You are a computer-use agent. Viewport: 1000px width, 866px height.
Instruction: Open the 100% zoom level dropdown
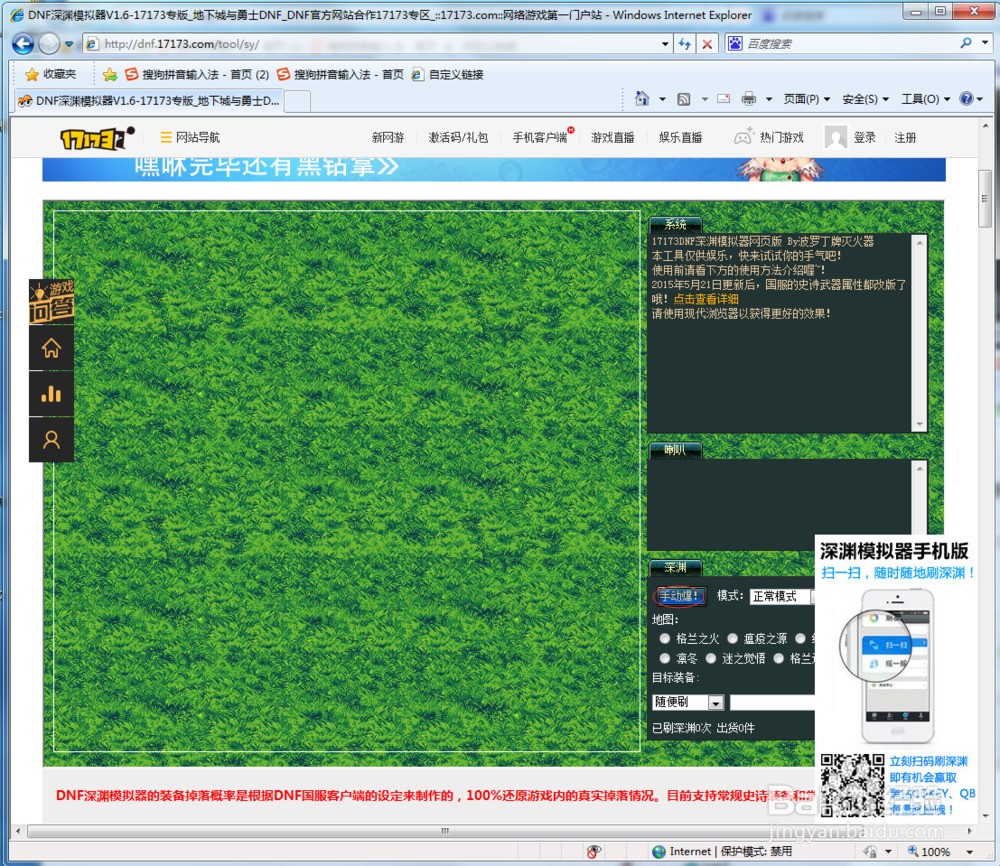pos(969,852)
